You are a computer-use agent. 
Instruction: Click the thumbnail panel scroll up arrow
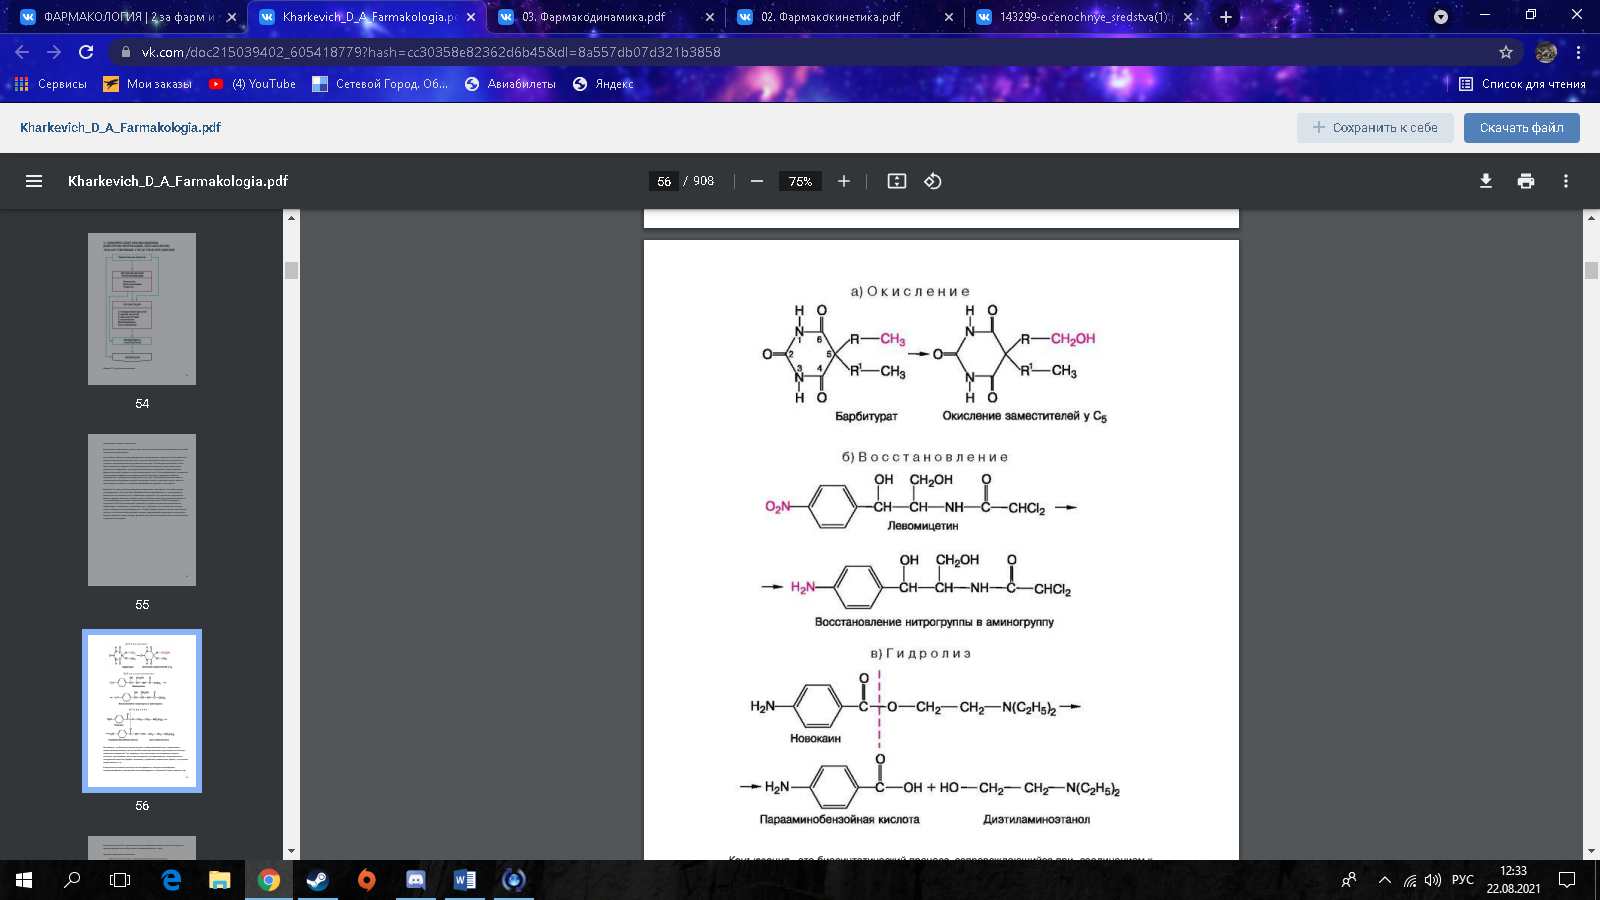[291, 217]
